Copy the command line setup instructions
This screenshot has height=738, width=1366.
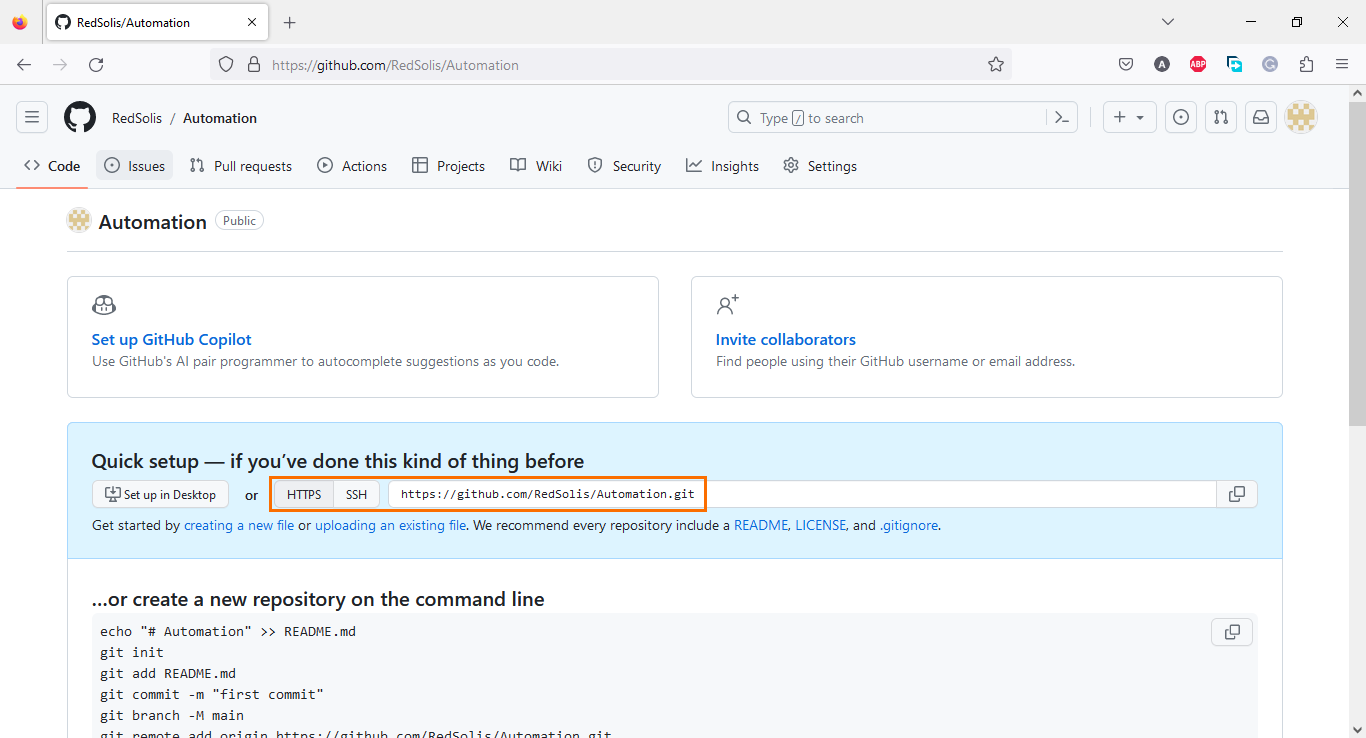1231,631
